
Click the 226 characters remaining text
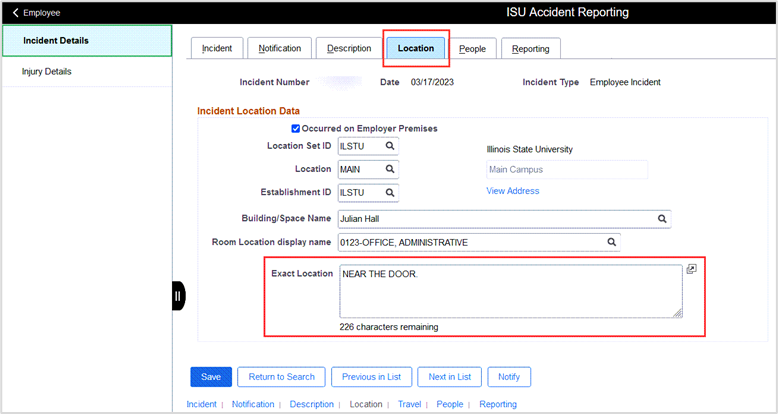(x=389, y=327)
